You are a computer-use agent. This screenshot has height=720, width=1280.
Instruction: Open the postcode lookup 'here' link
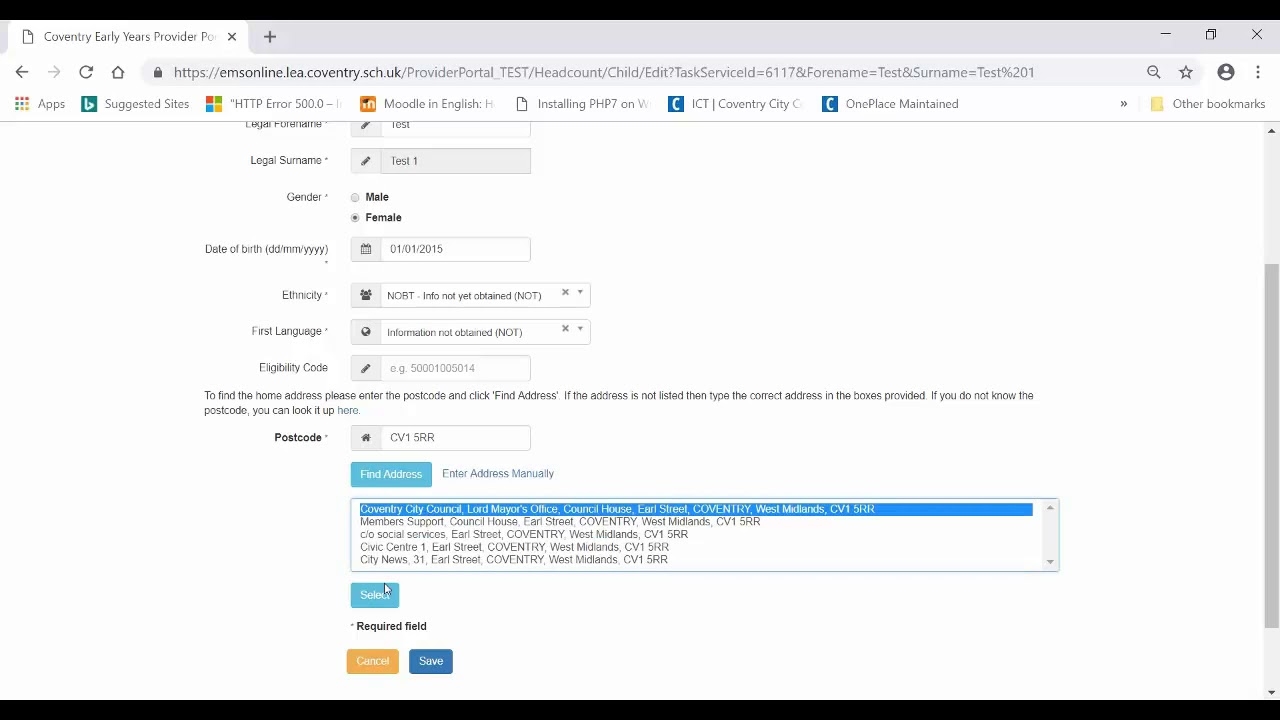click(347, 410)
